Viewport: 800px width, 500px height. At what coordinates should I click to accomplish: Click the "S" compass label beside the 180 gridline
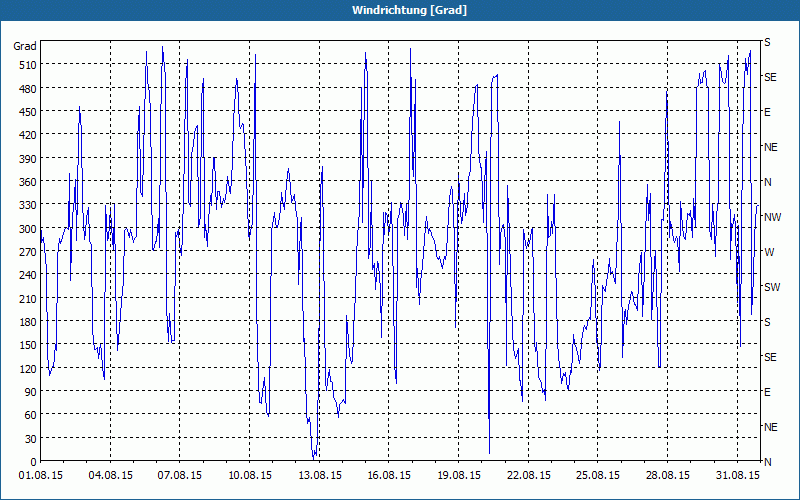coord(767,322)
